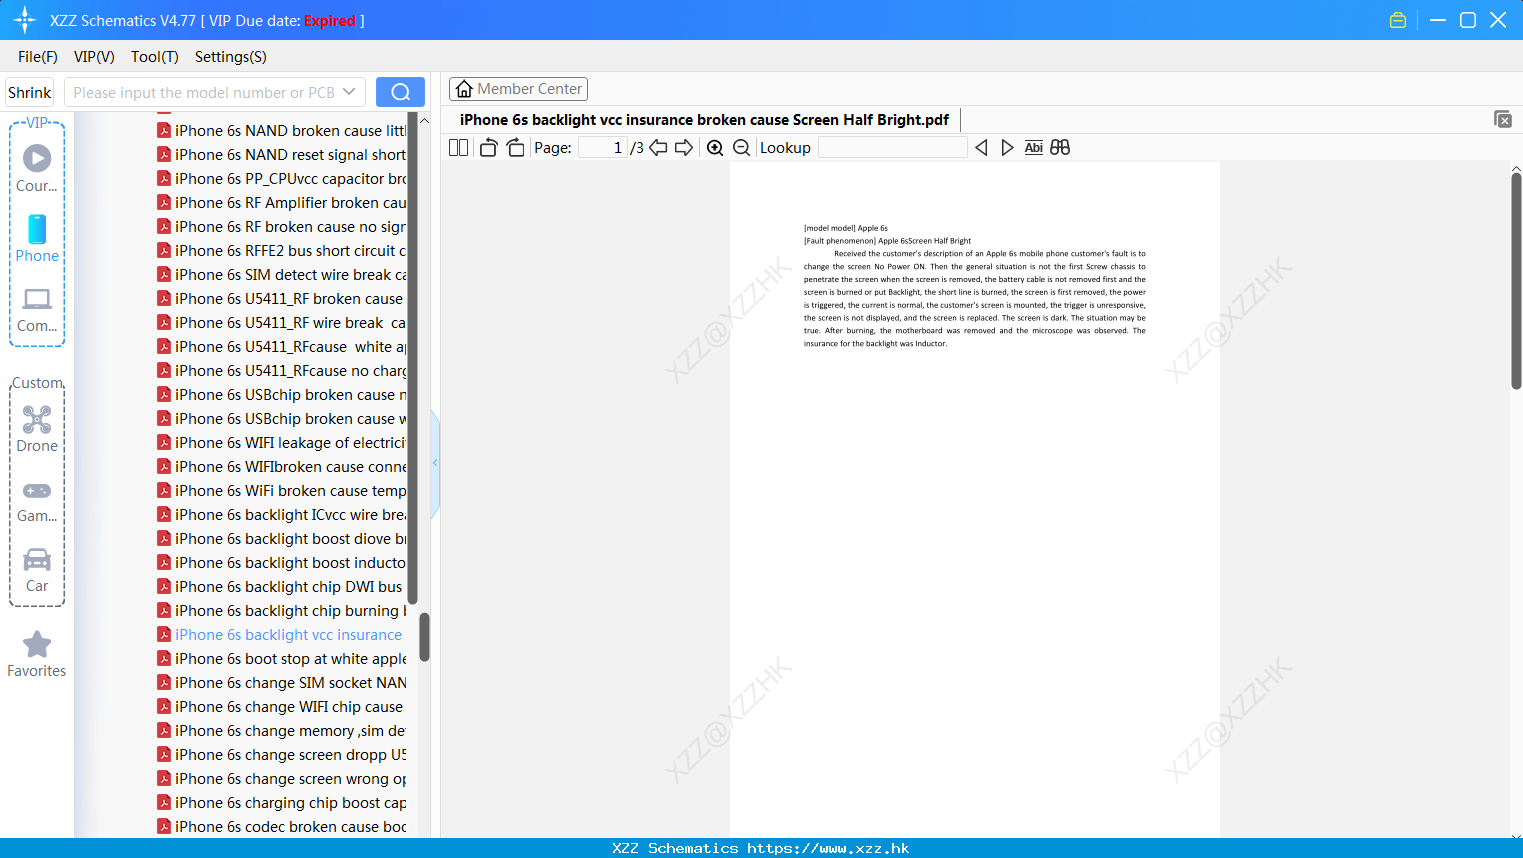Image resolution: width=1523 pixels, height=858 pixels.
Task: Close the PDF tab panel icon
Action: pos(1503,119)
